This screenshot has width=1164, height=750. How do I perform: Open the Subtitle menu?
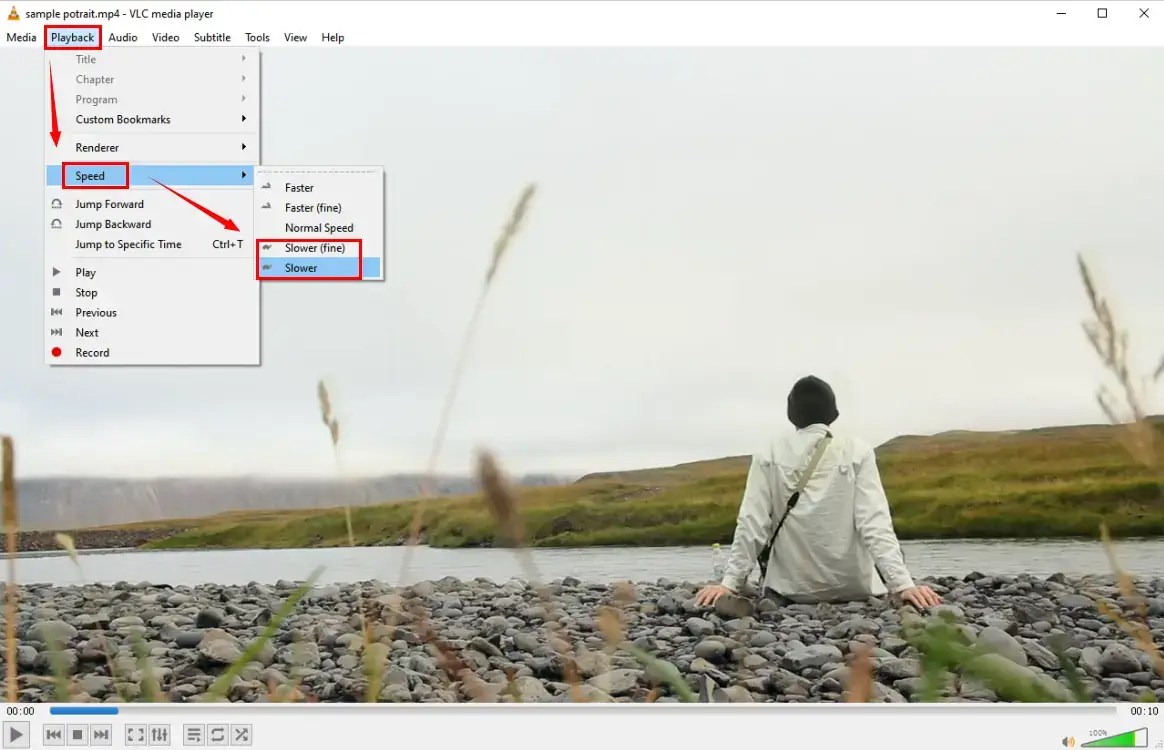[x=211, y=37]
